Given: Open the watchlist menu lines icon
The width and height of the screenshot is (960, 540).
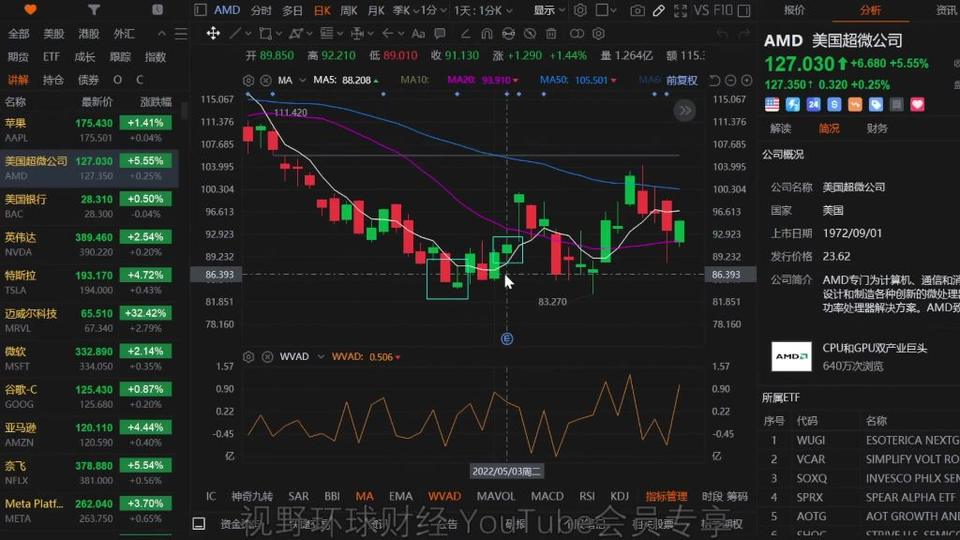Looking at the screenshot, I should tap(181, 34).
